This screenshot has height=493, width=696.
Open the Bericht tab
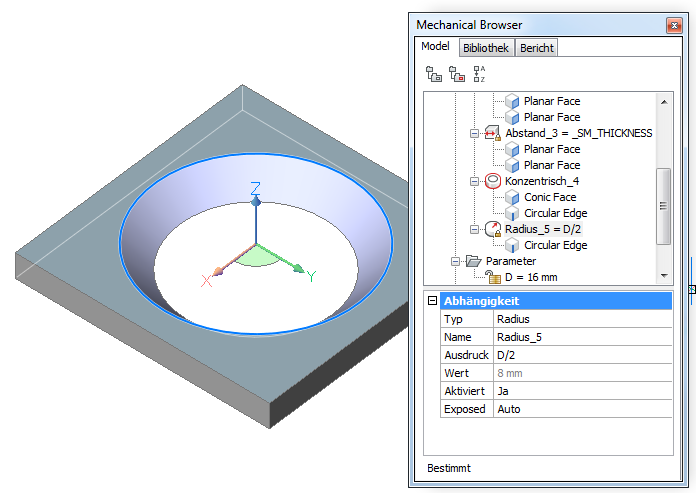coord(536,48)
